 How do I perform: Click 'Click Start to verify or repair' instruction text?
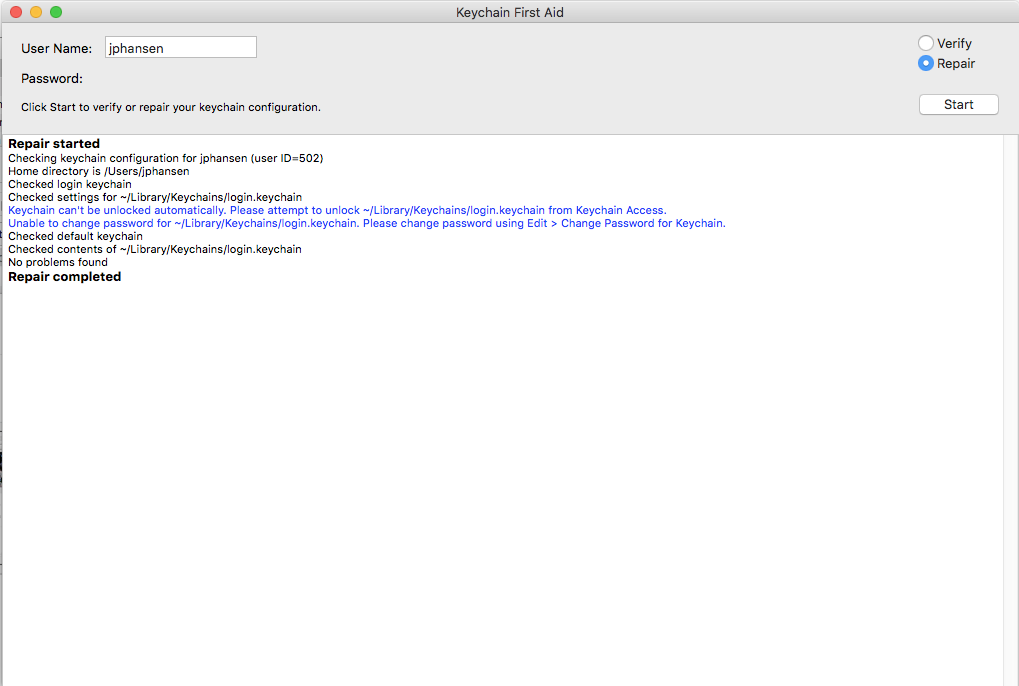pos(171,107)
